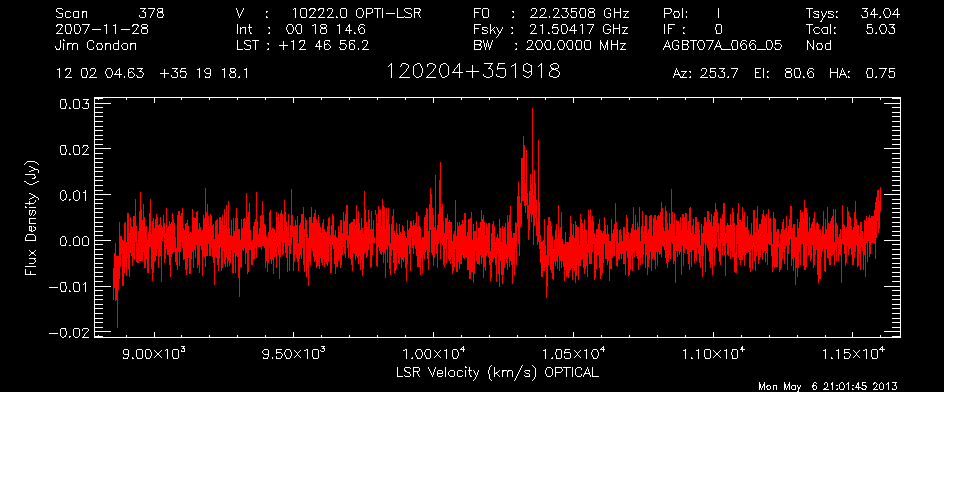This screenshot has height=490, width=962.
Task: Click x-axis tick label 1.05×10⁴
Action: (x=574, y=354)
